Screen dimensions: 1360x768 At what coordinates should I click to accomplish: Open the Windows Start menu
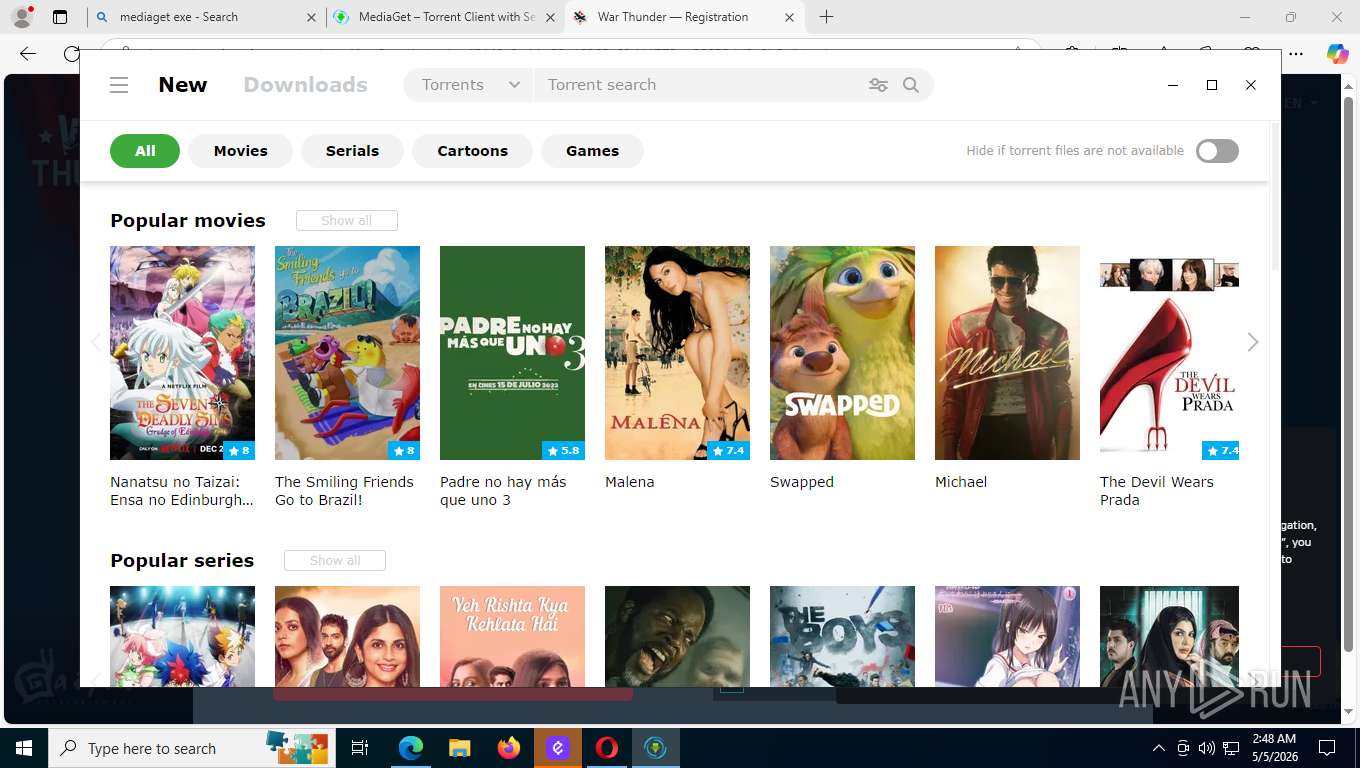(24, 748)
